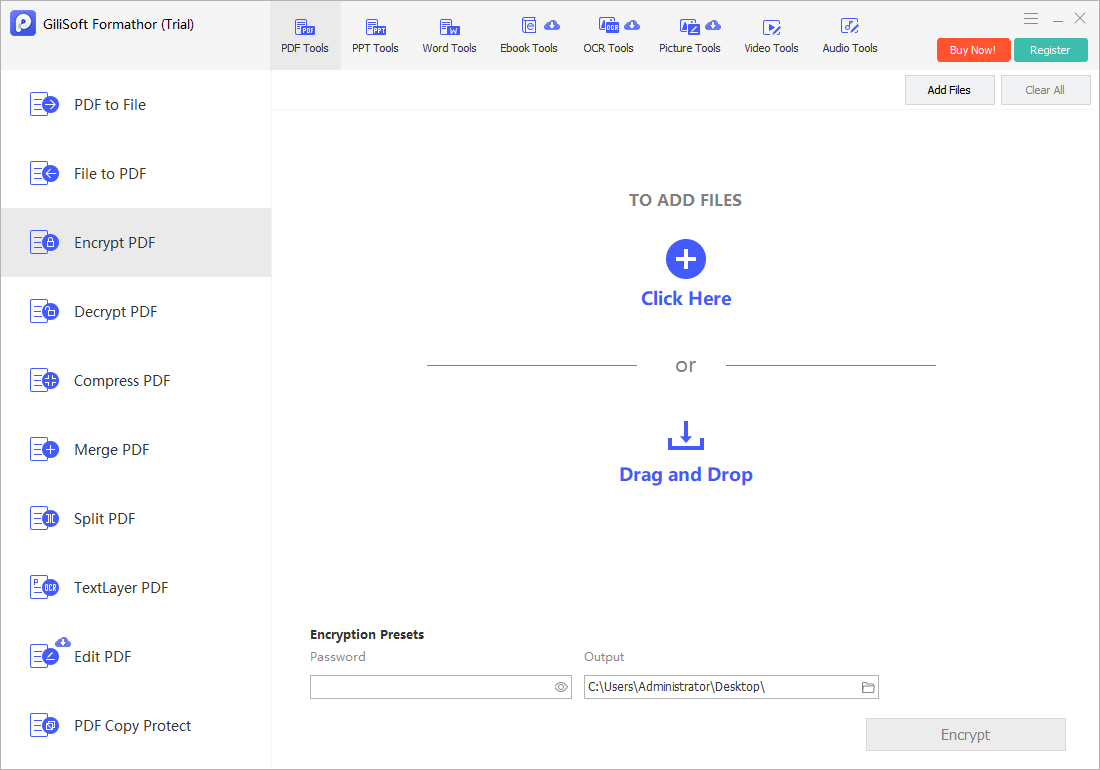The width and height of the screenshot is (1100, 770).
Task: Click the GiliSoft Formathor logo icon
Action: [x=22, y=23]
